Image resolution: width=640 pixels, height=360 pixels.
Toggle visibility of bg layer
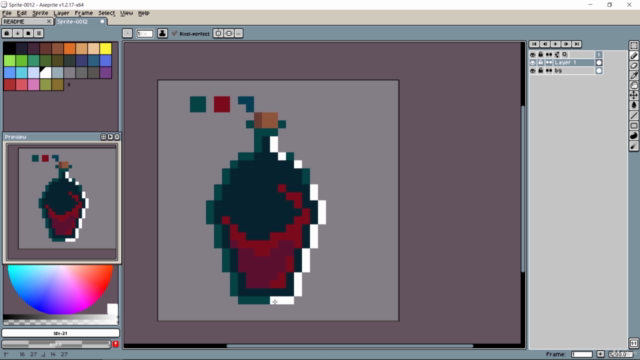coord(533,71)
